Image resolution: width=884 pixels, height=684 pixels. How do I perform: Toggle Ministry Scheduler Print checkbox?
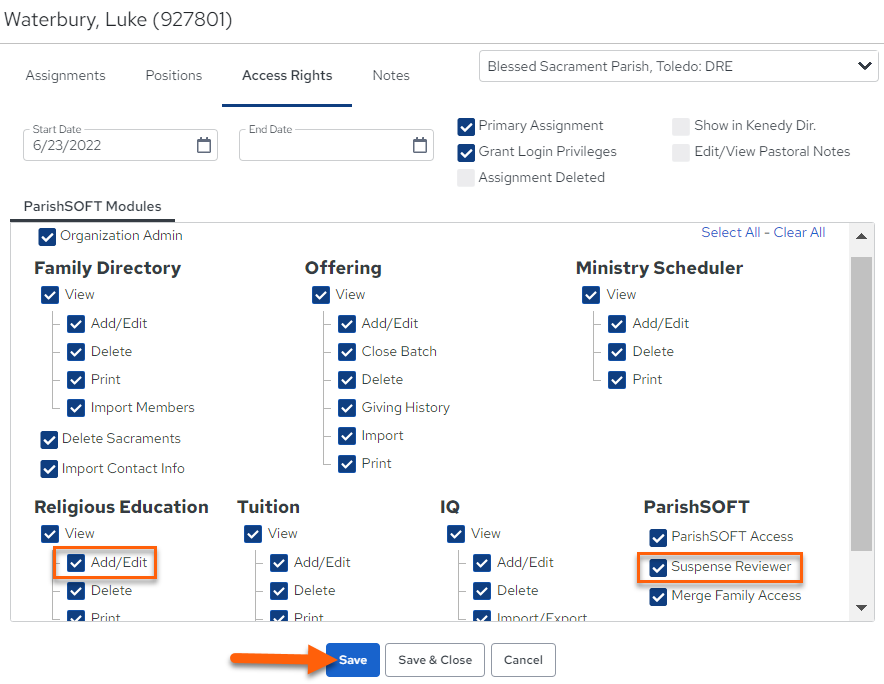(x=617, y=379)
